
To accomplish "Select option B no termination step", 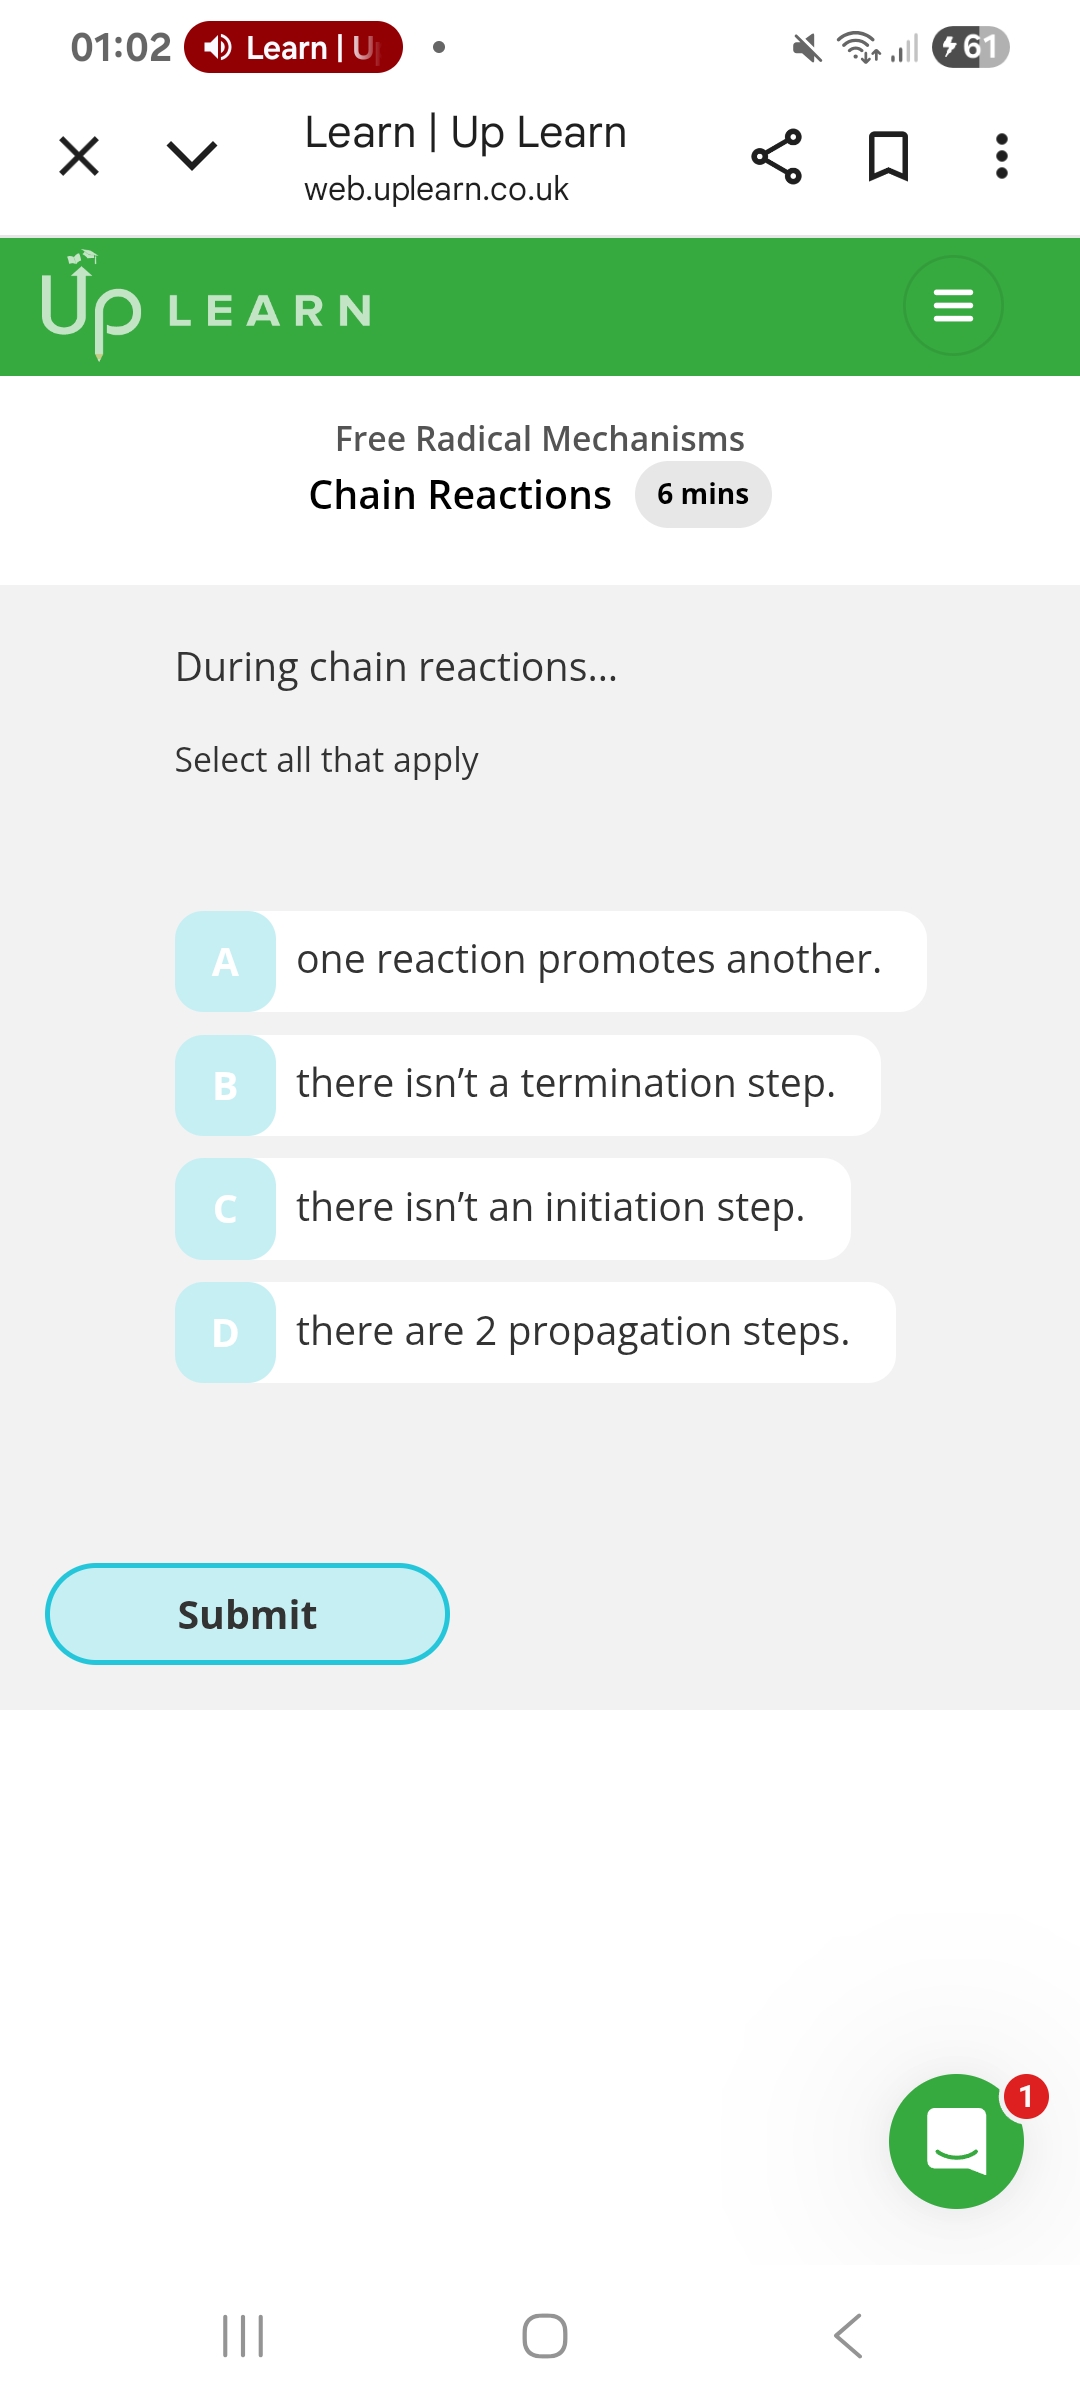I will click(528, 1085).
